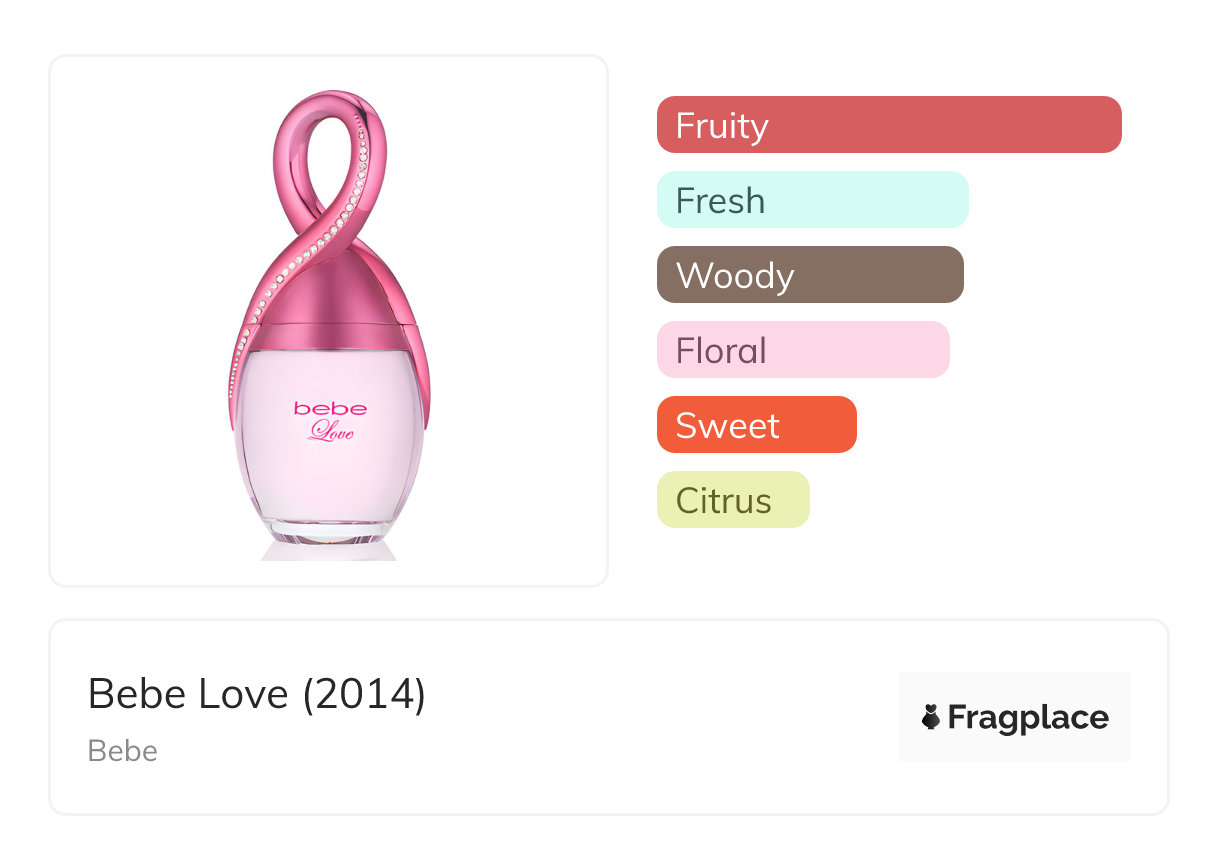Click the gray Bebe brand name subtitle
Image resolution: width=1218 pixels, height=864 pixels.
point(123,751)
